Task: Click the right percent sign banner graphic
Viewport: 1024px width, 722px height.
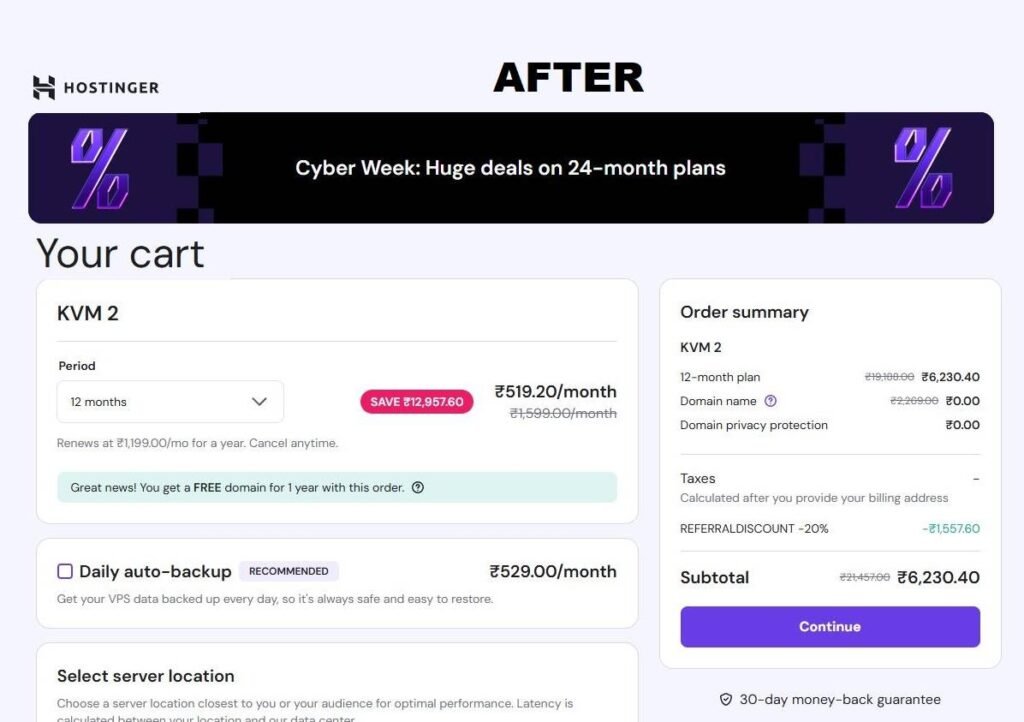Action: [x=922, y=167]
